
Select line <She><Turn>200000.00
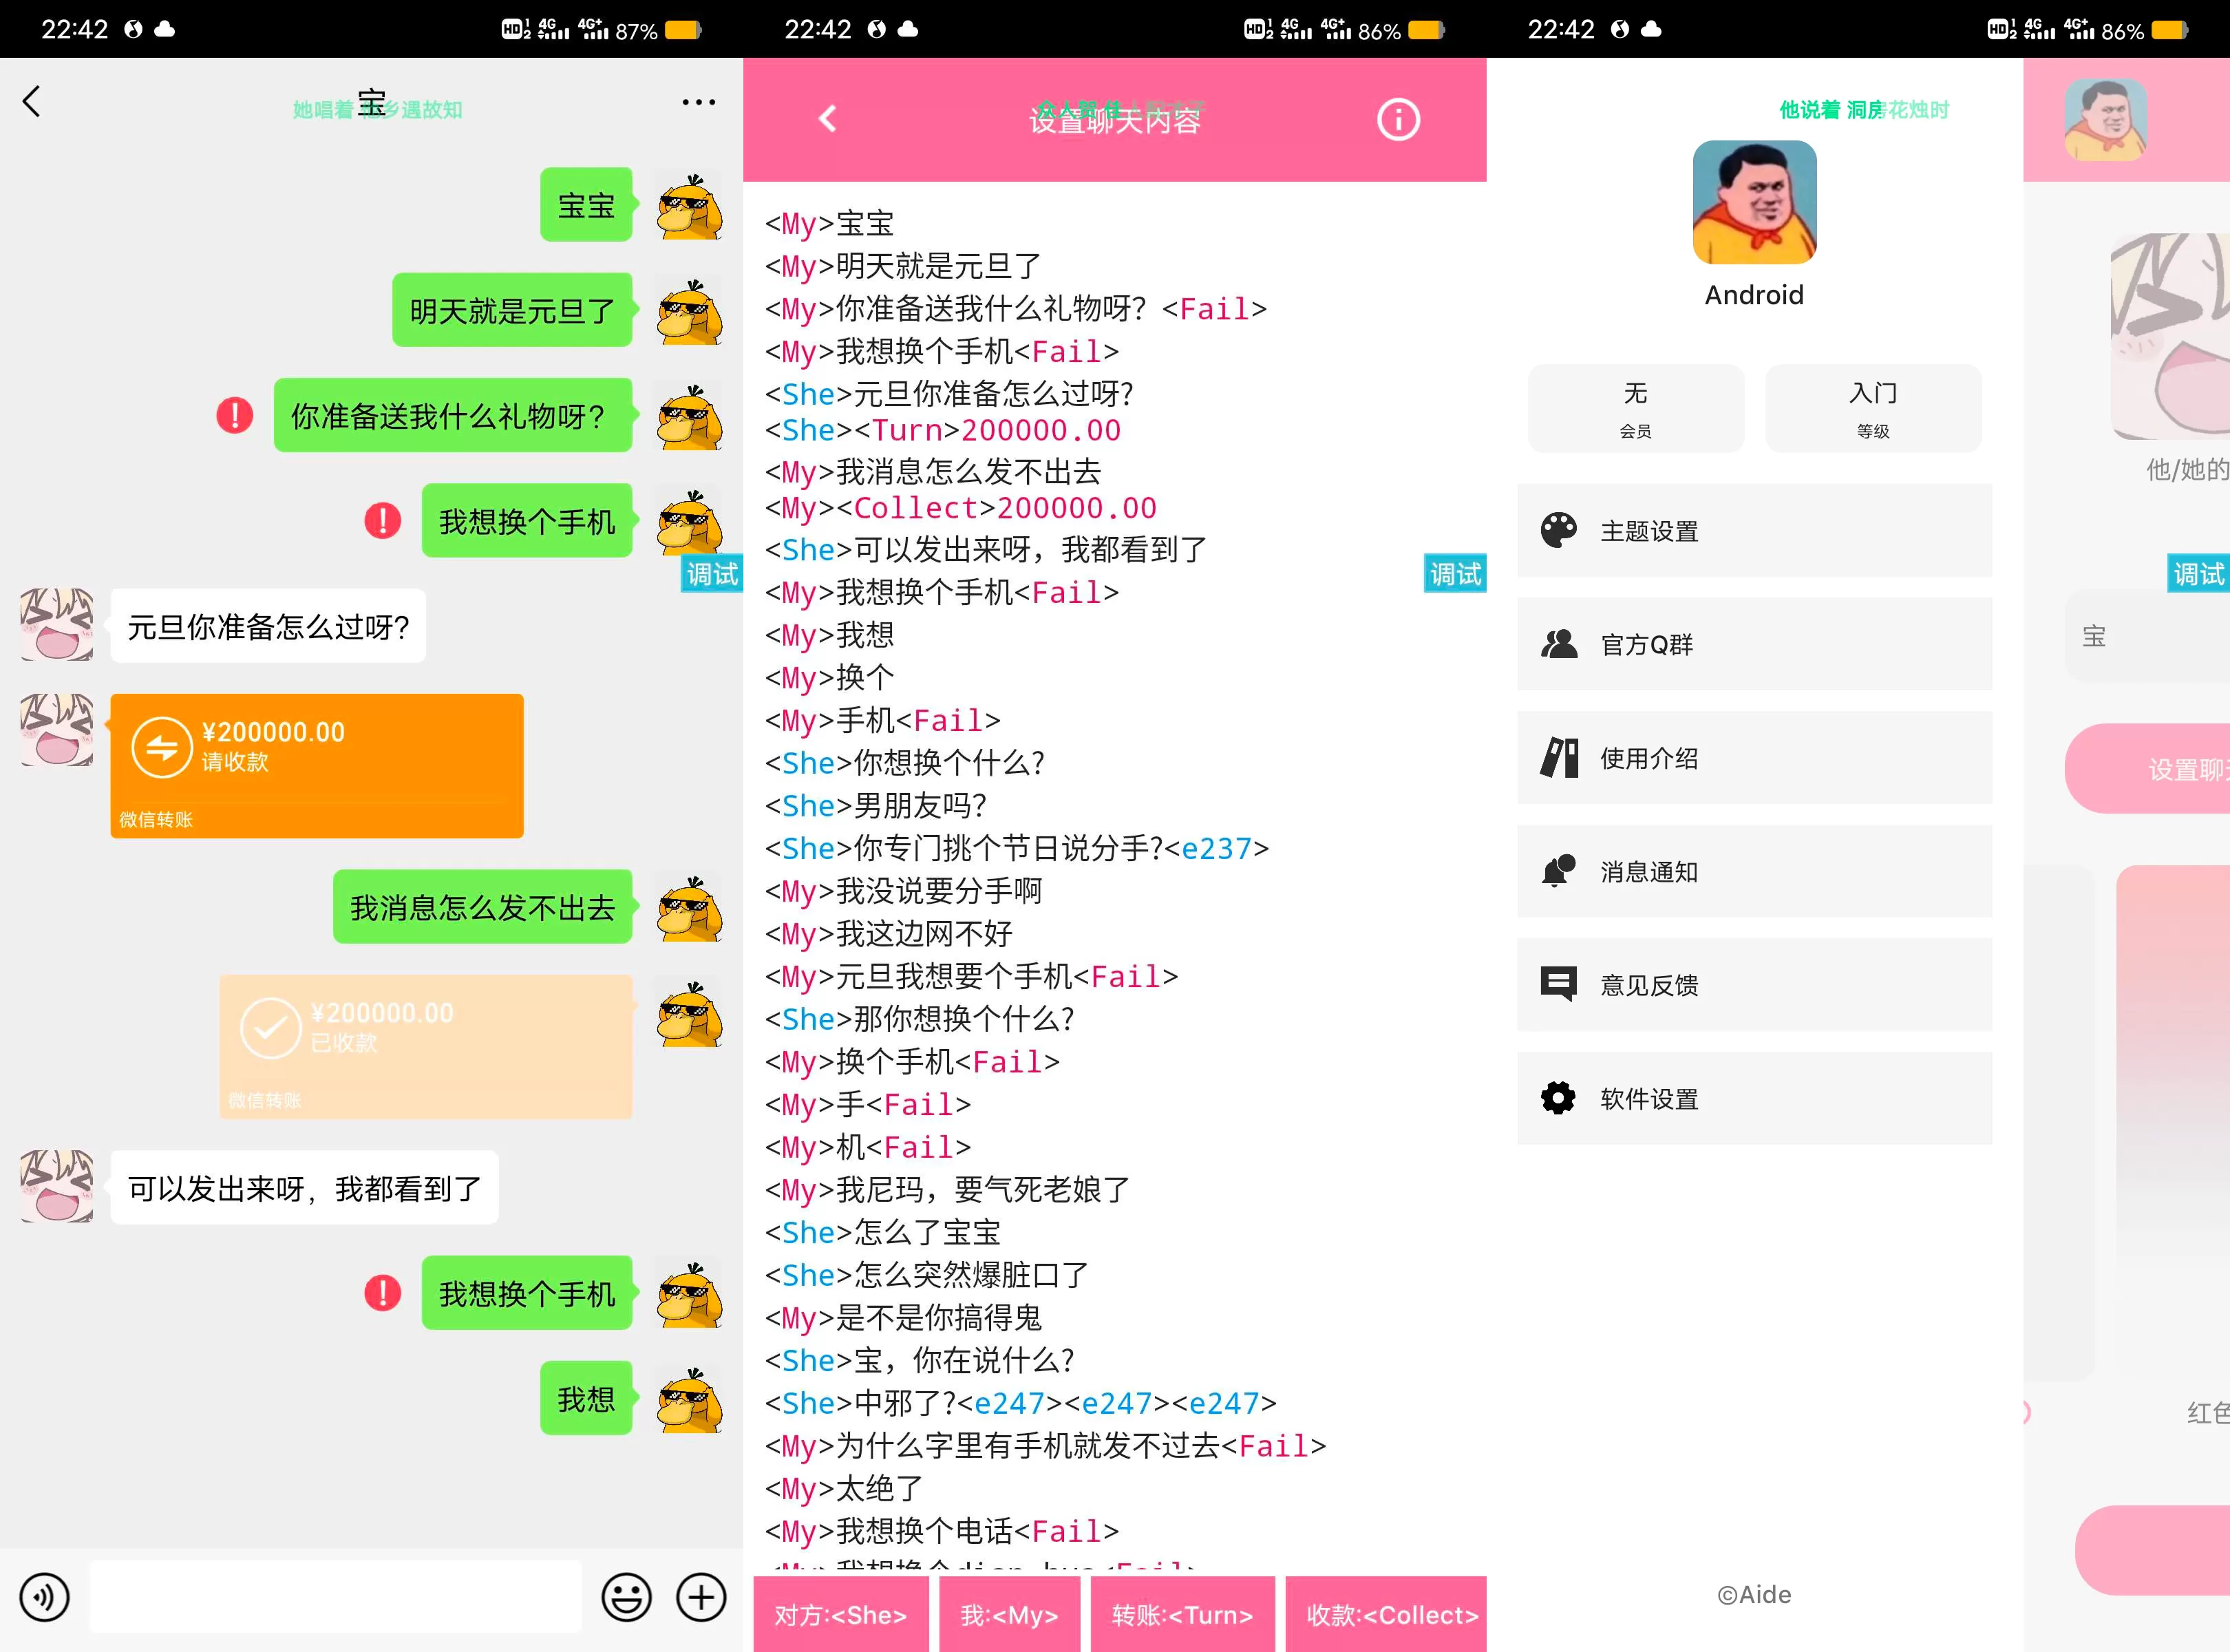pyautogui.click(x=942, y=431)
